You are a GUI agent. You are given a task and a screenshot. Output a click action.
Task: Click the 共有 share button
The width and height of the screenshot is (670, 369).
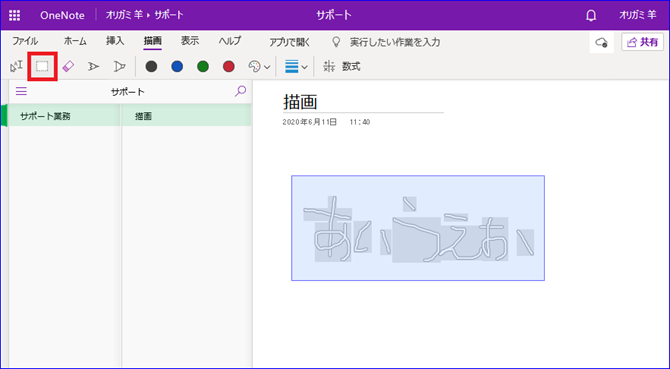(x=642, y=42)
